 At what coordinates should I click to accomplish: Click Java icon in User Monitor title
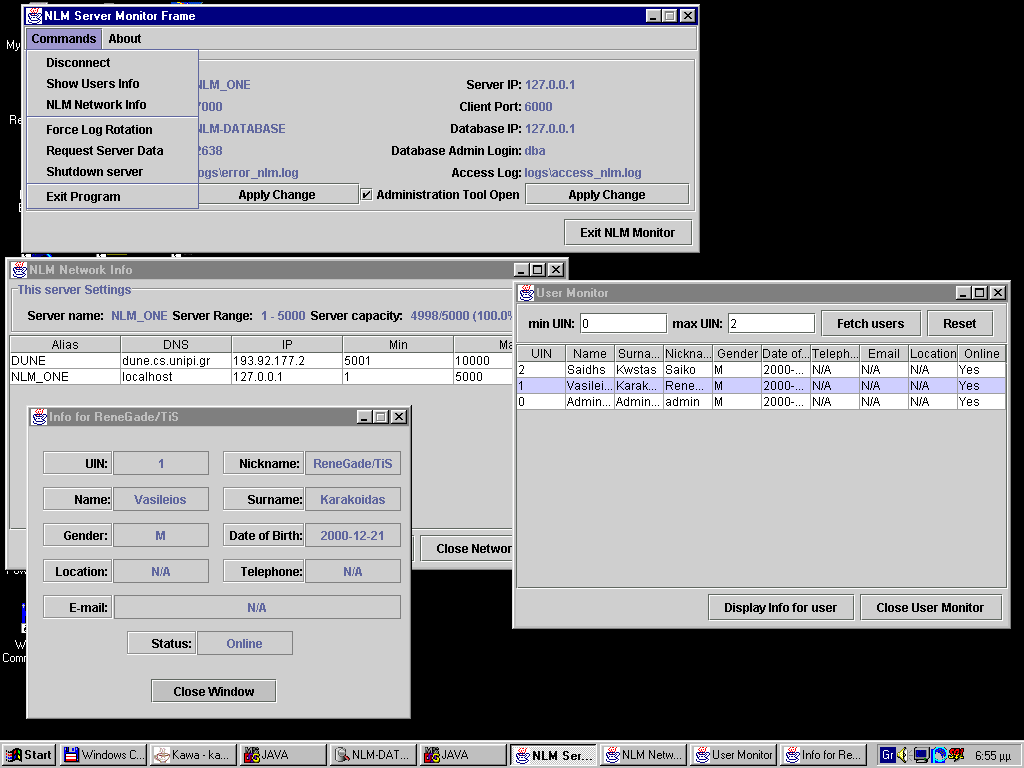coord(526,293)
